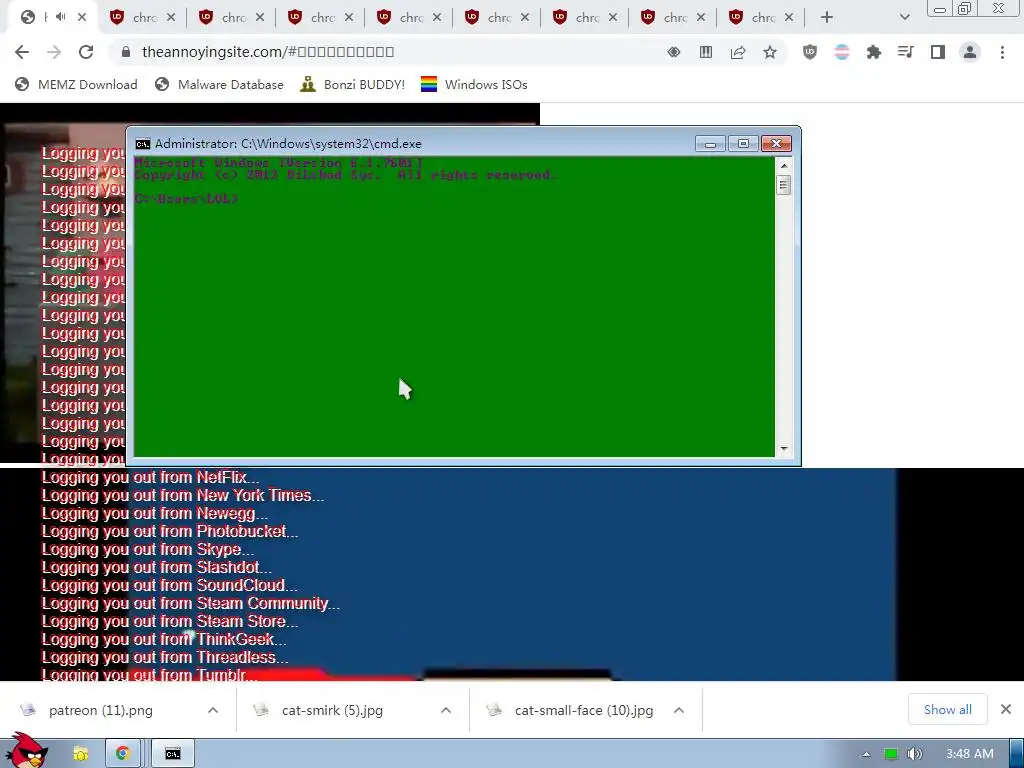Click text 'Logging you out from New York Times...'

[x=183, y=495]
